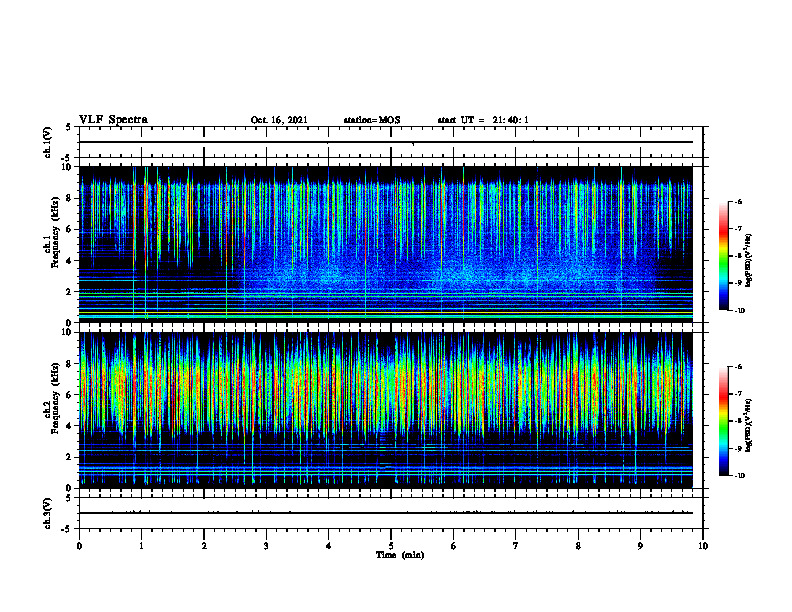The height and width of the screenshot is (612, 792).
Task: Click the ch.2 Frequency (kHz) axis label
Action: 52,397
